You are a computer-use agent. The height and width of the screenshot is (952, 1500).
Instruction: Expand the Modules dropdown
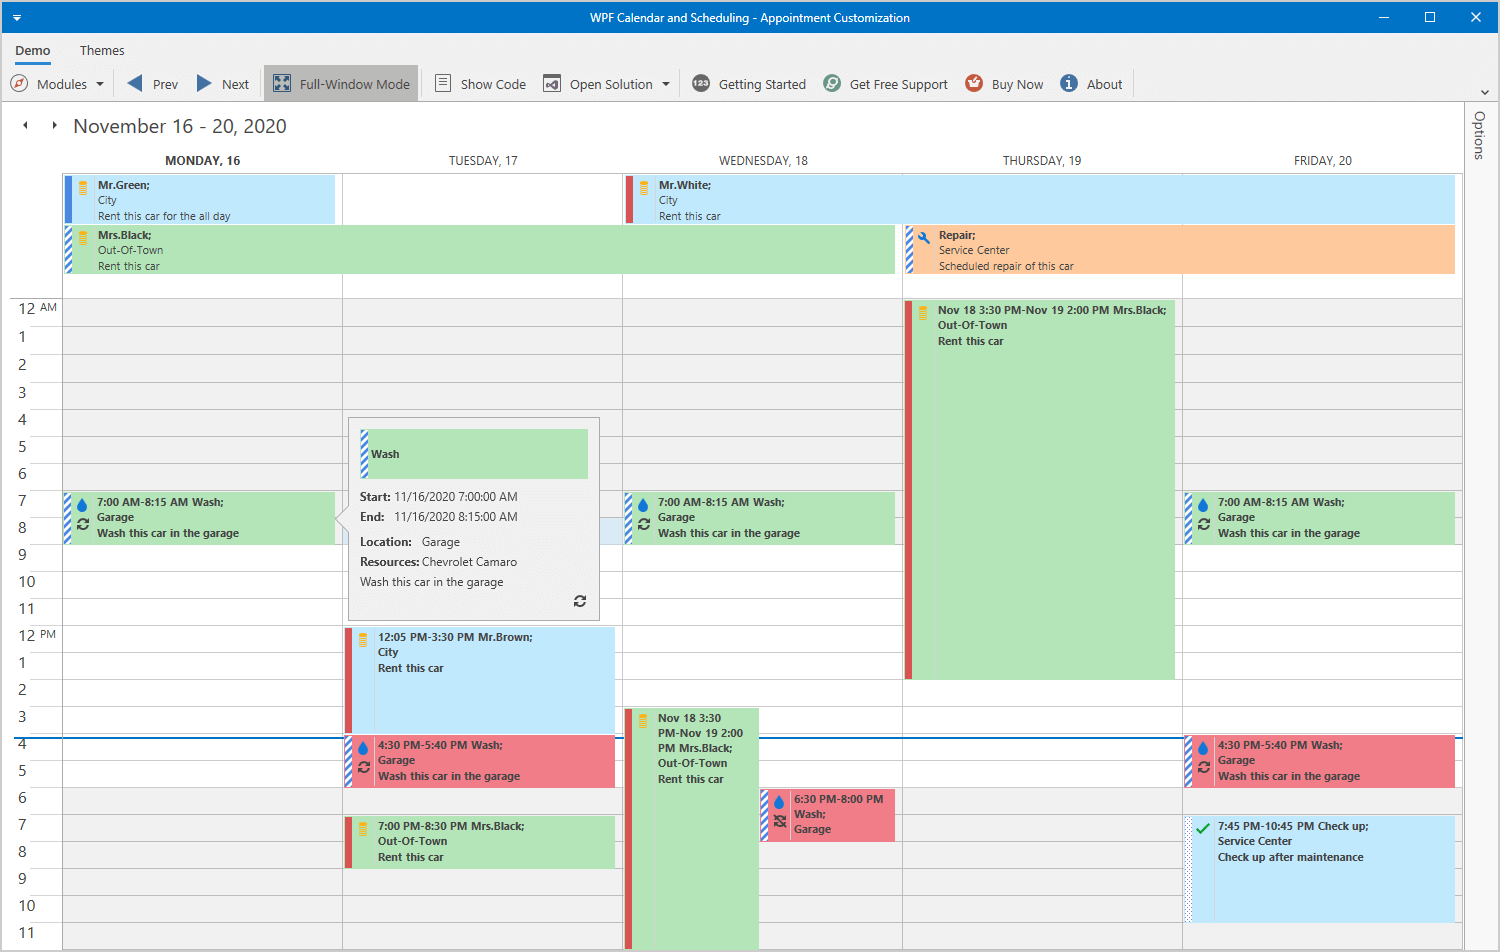[100, 85]
